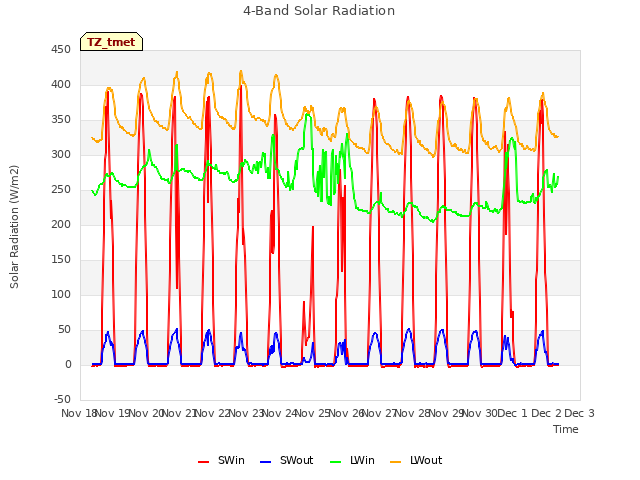Click the LWout legend label
The image size is (640, 480).
coord(426,460)
